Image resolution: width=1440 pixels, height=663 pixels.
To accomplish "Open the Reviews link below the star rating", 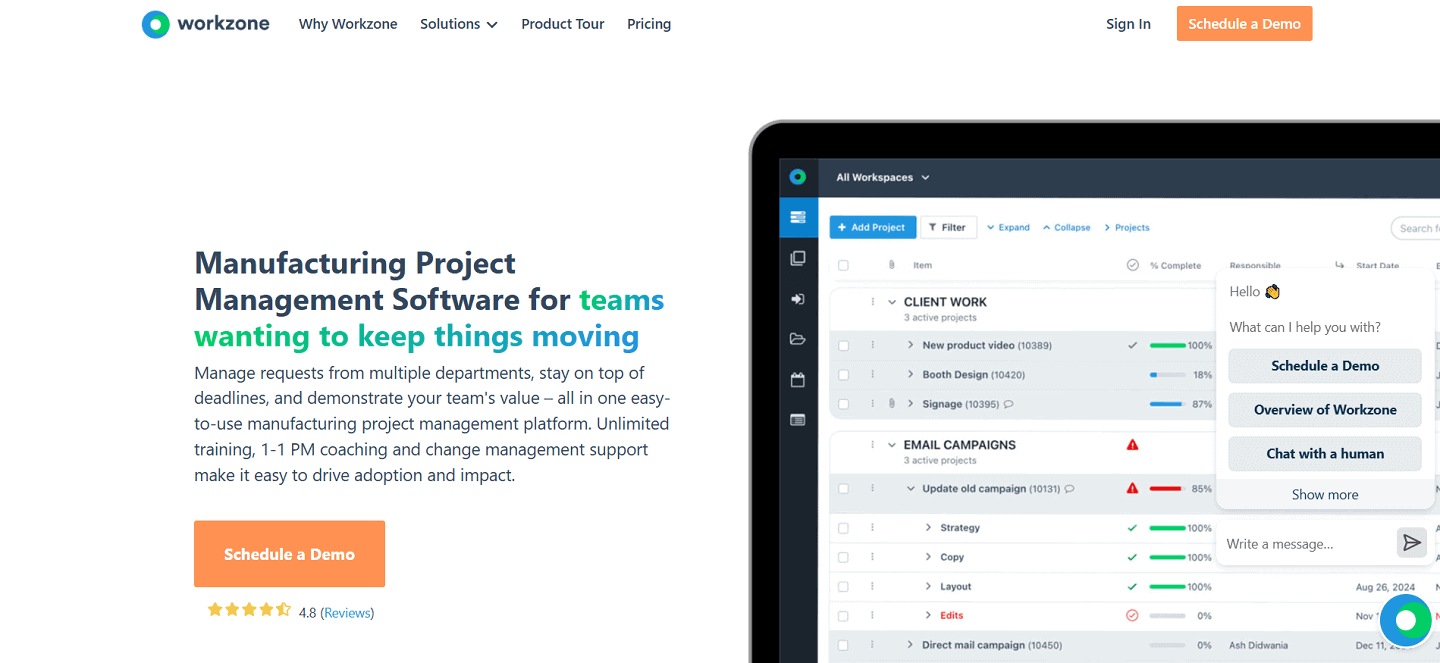I will (x=347, y=611).
